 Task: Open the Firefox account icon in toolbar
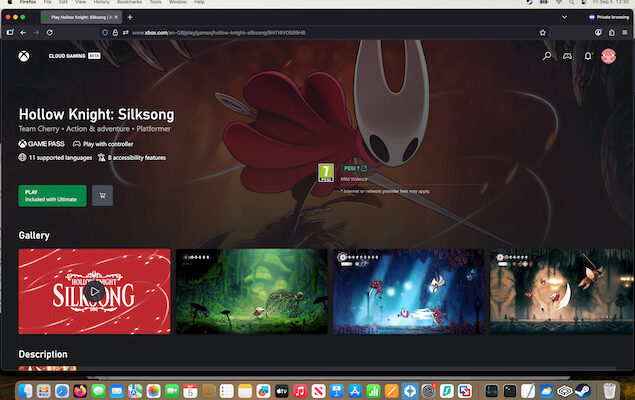tap(598, 32)
